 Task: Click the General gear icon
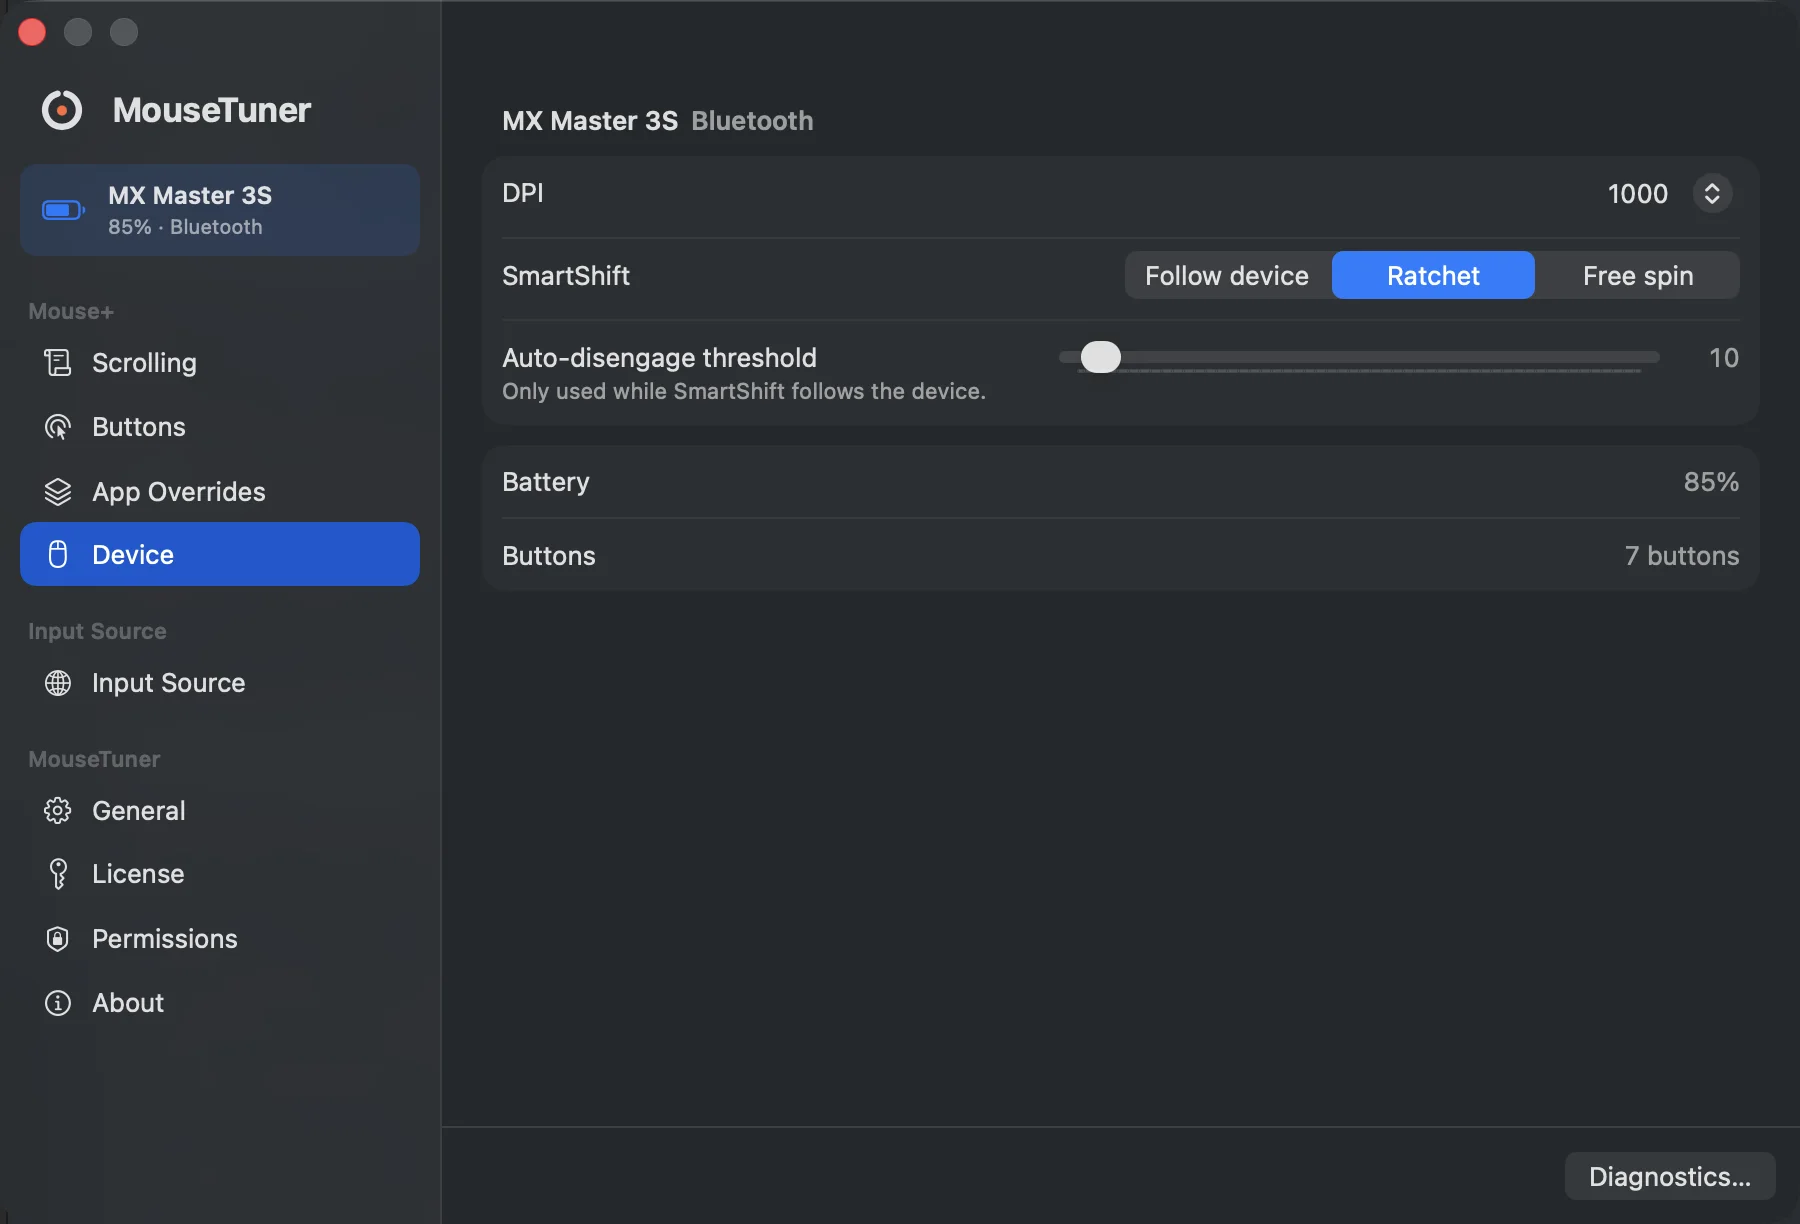pos(58,810)
